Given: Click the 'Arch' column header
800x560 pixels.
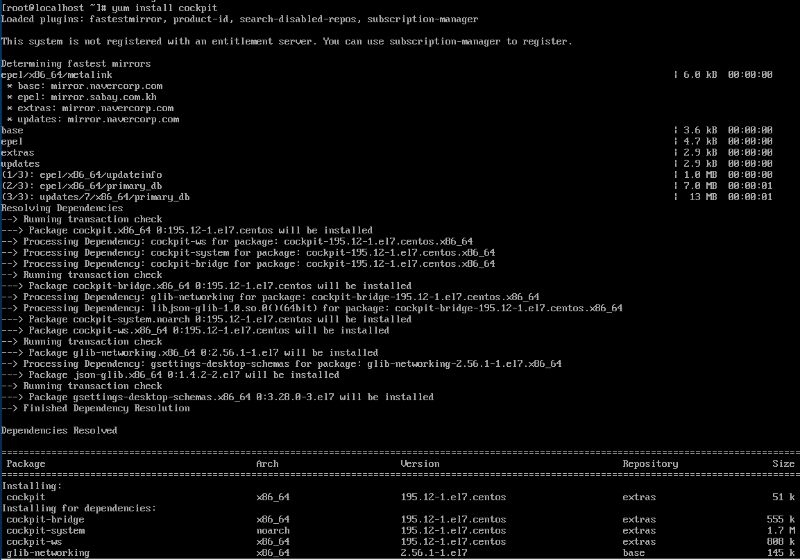Looking at the screenshot, I should click(x=267, y=464).
